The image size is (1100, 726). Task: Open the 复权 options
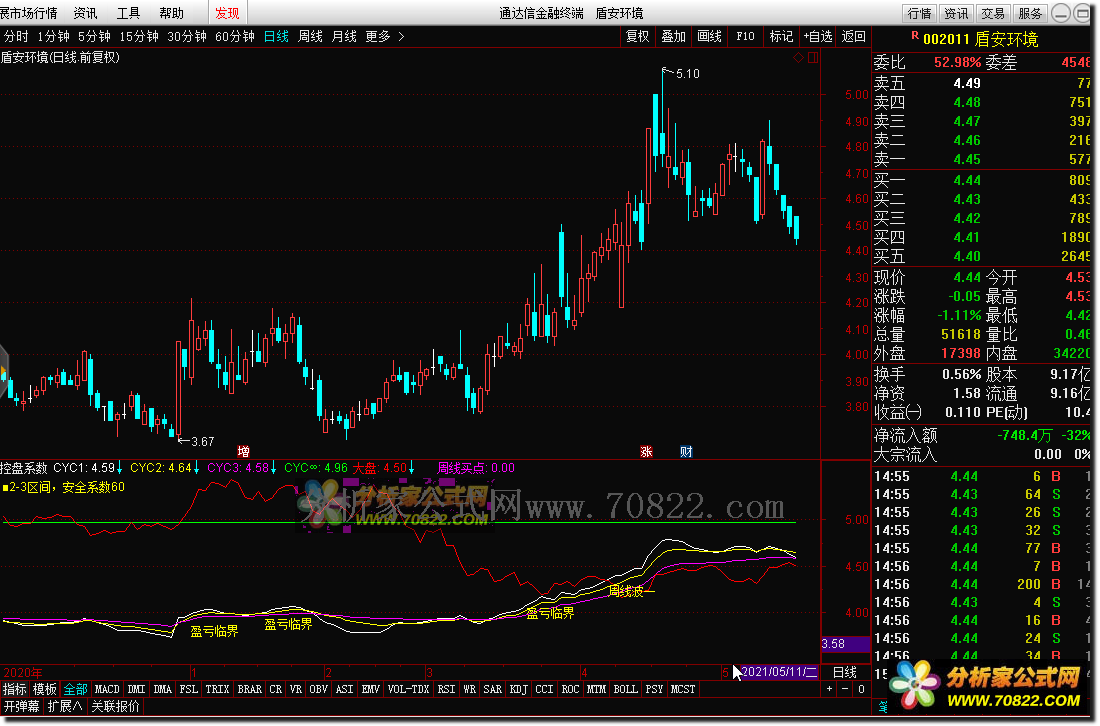[637, 36]
